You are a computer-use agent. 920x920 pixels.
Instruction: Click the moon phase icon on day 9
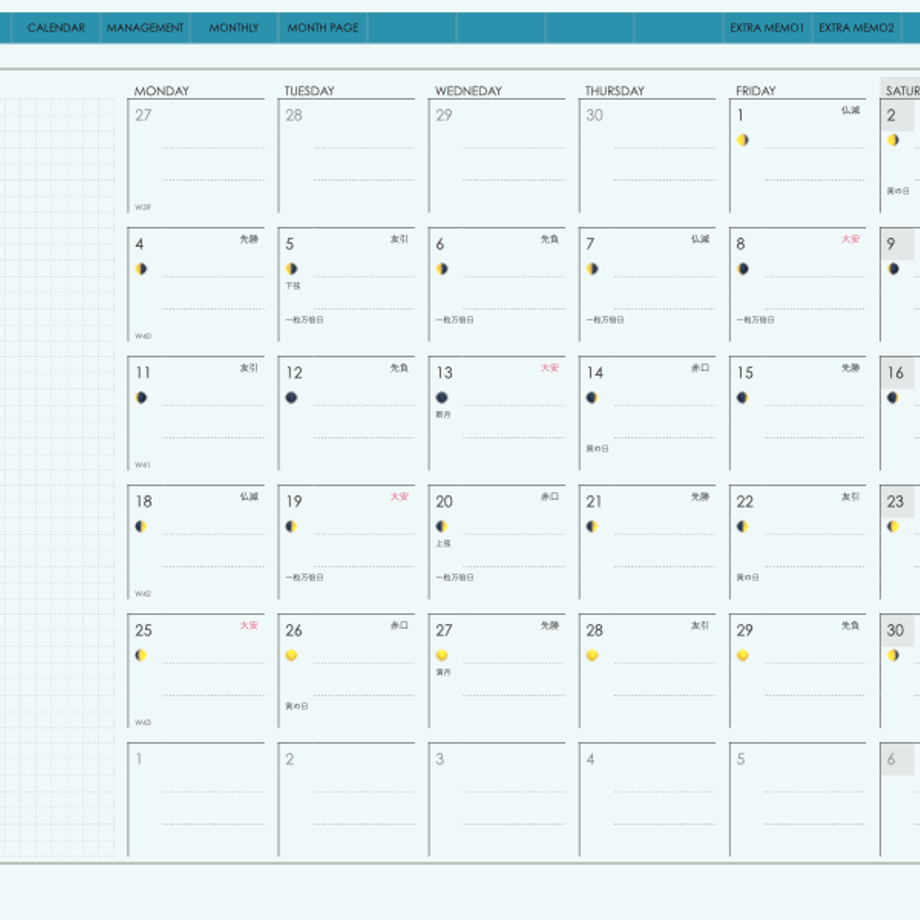893,269
